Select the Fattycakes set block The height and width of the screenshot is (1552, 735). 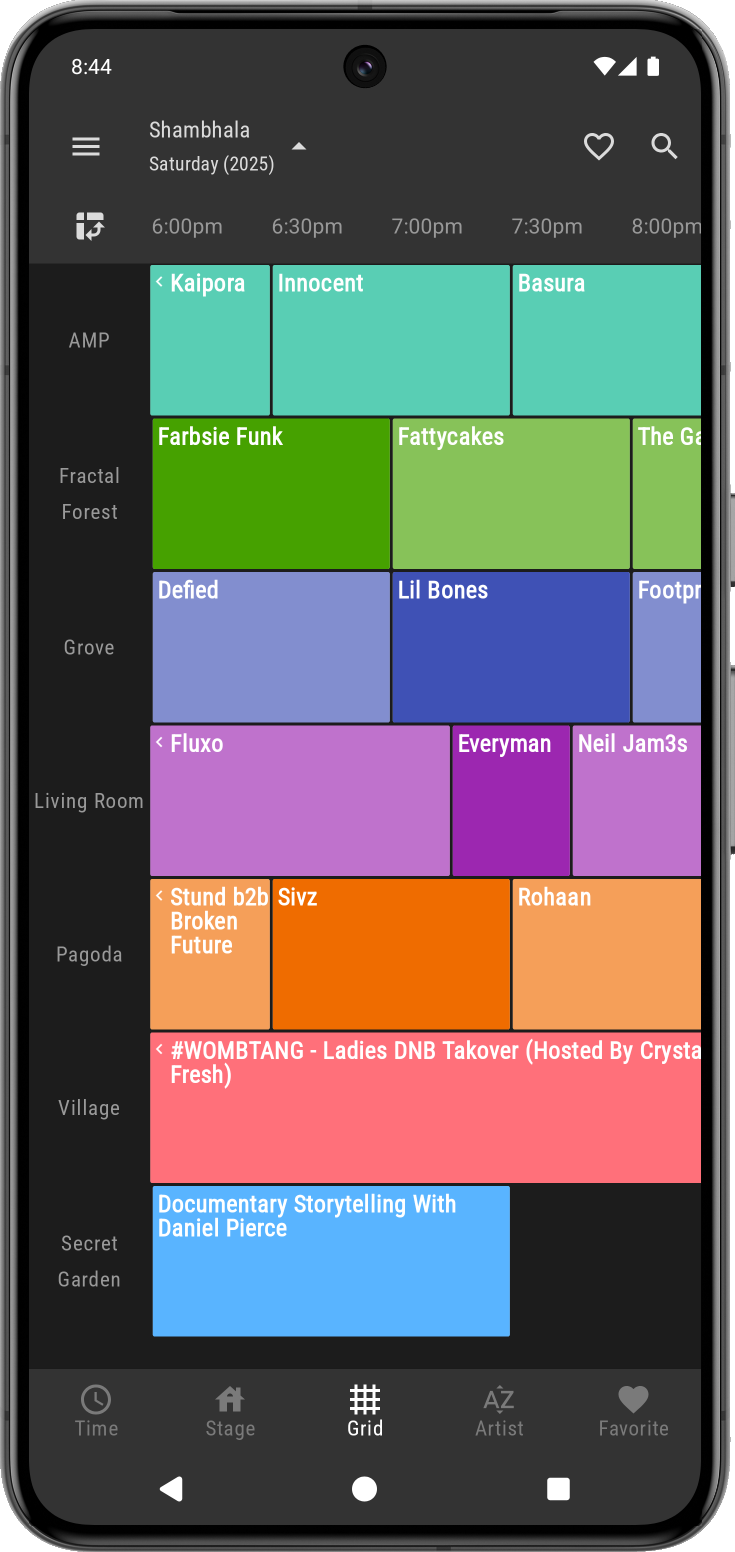(x=511, y=492)
